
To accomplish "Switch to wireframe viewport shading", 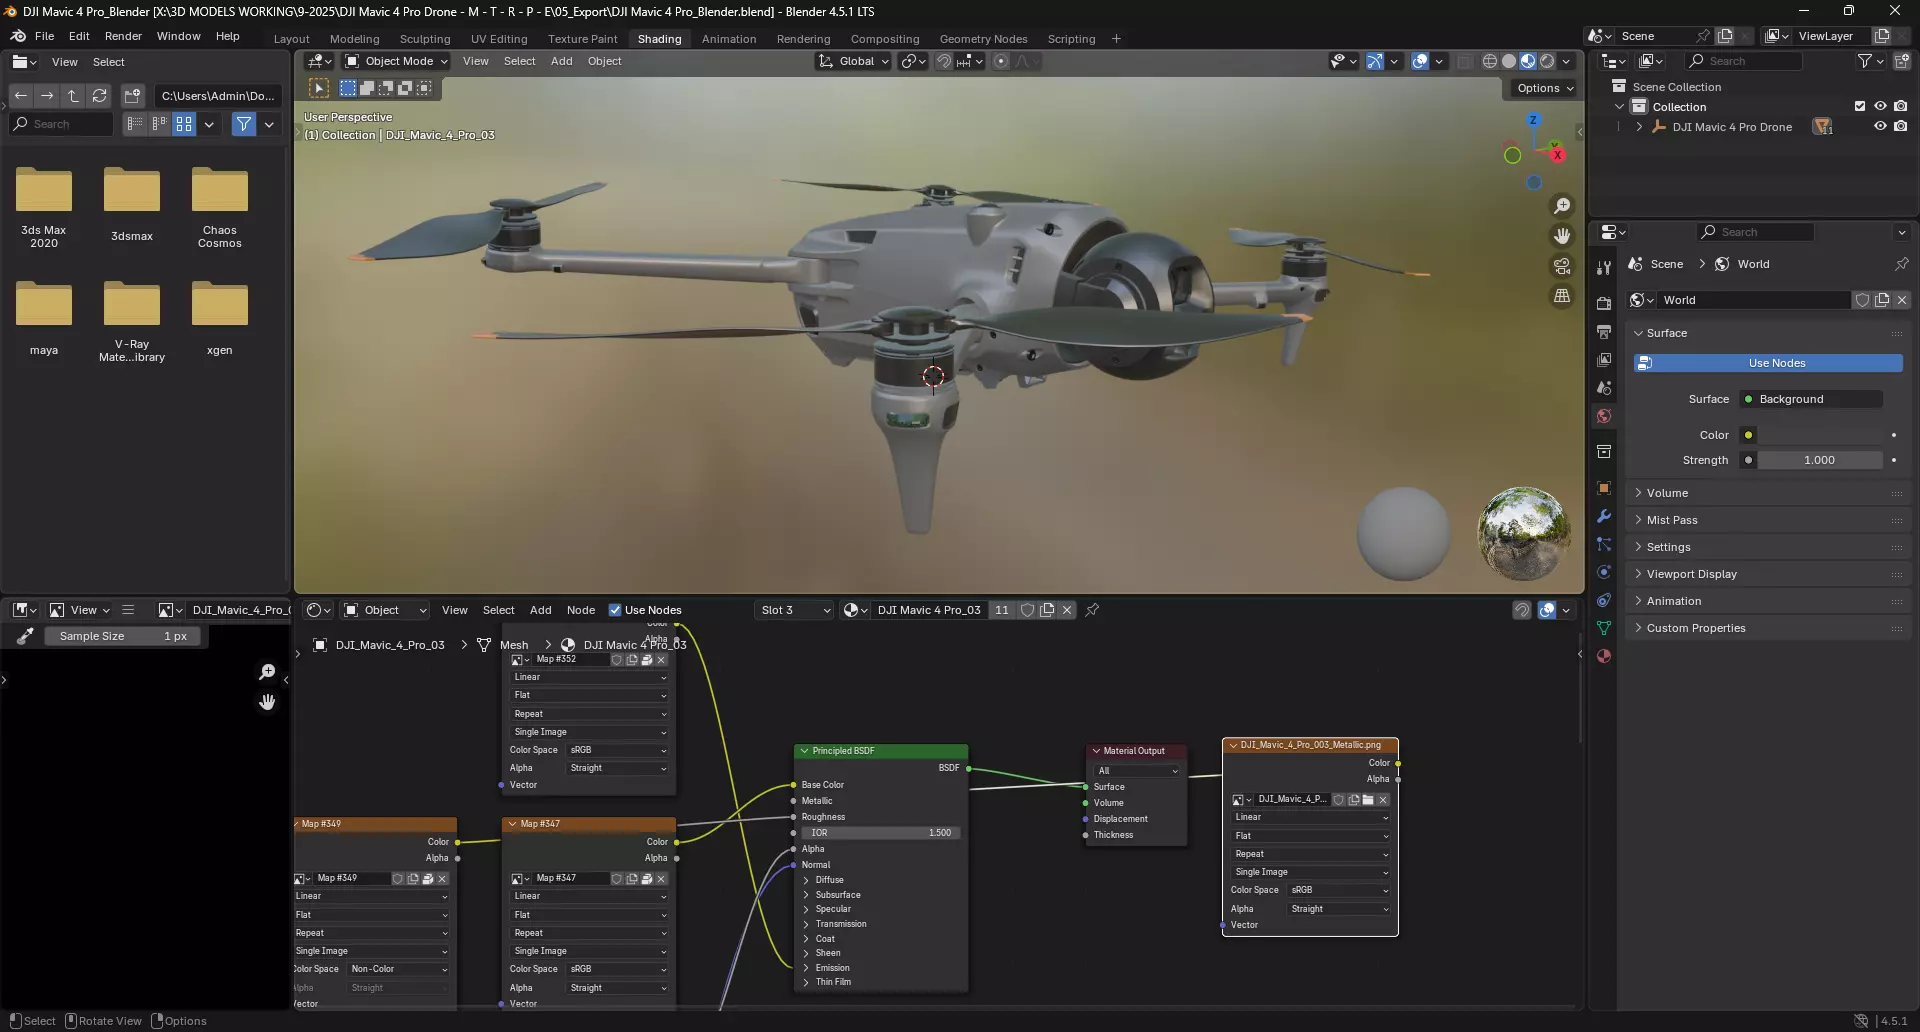I will [1490, 61].
